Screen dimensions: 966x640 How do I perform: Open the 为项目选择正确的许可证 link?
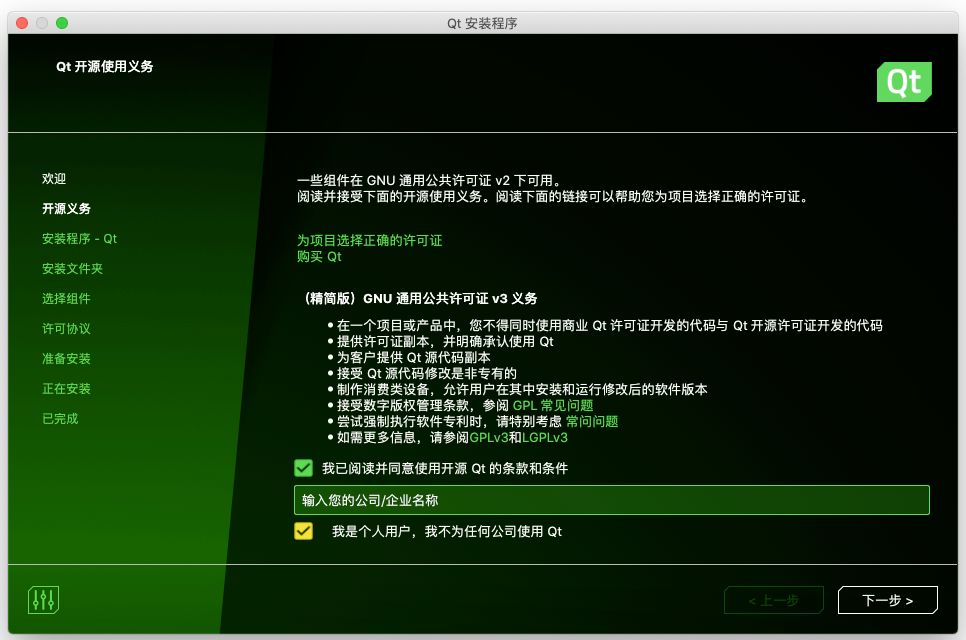370,240
